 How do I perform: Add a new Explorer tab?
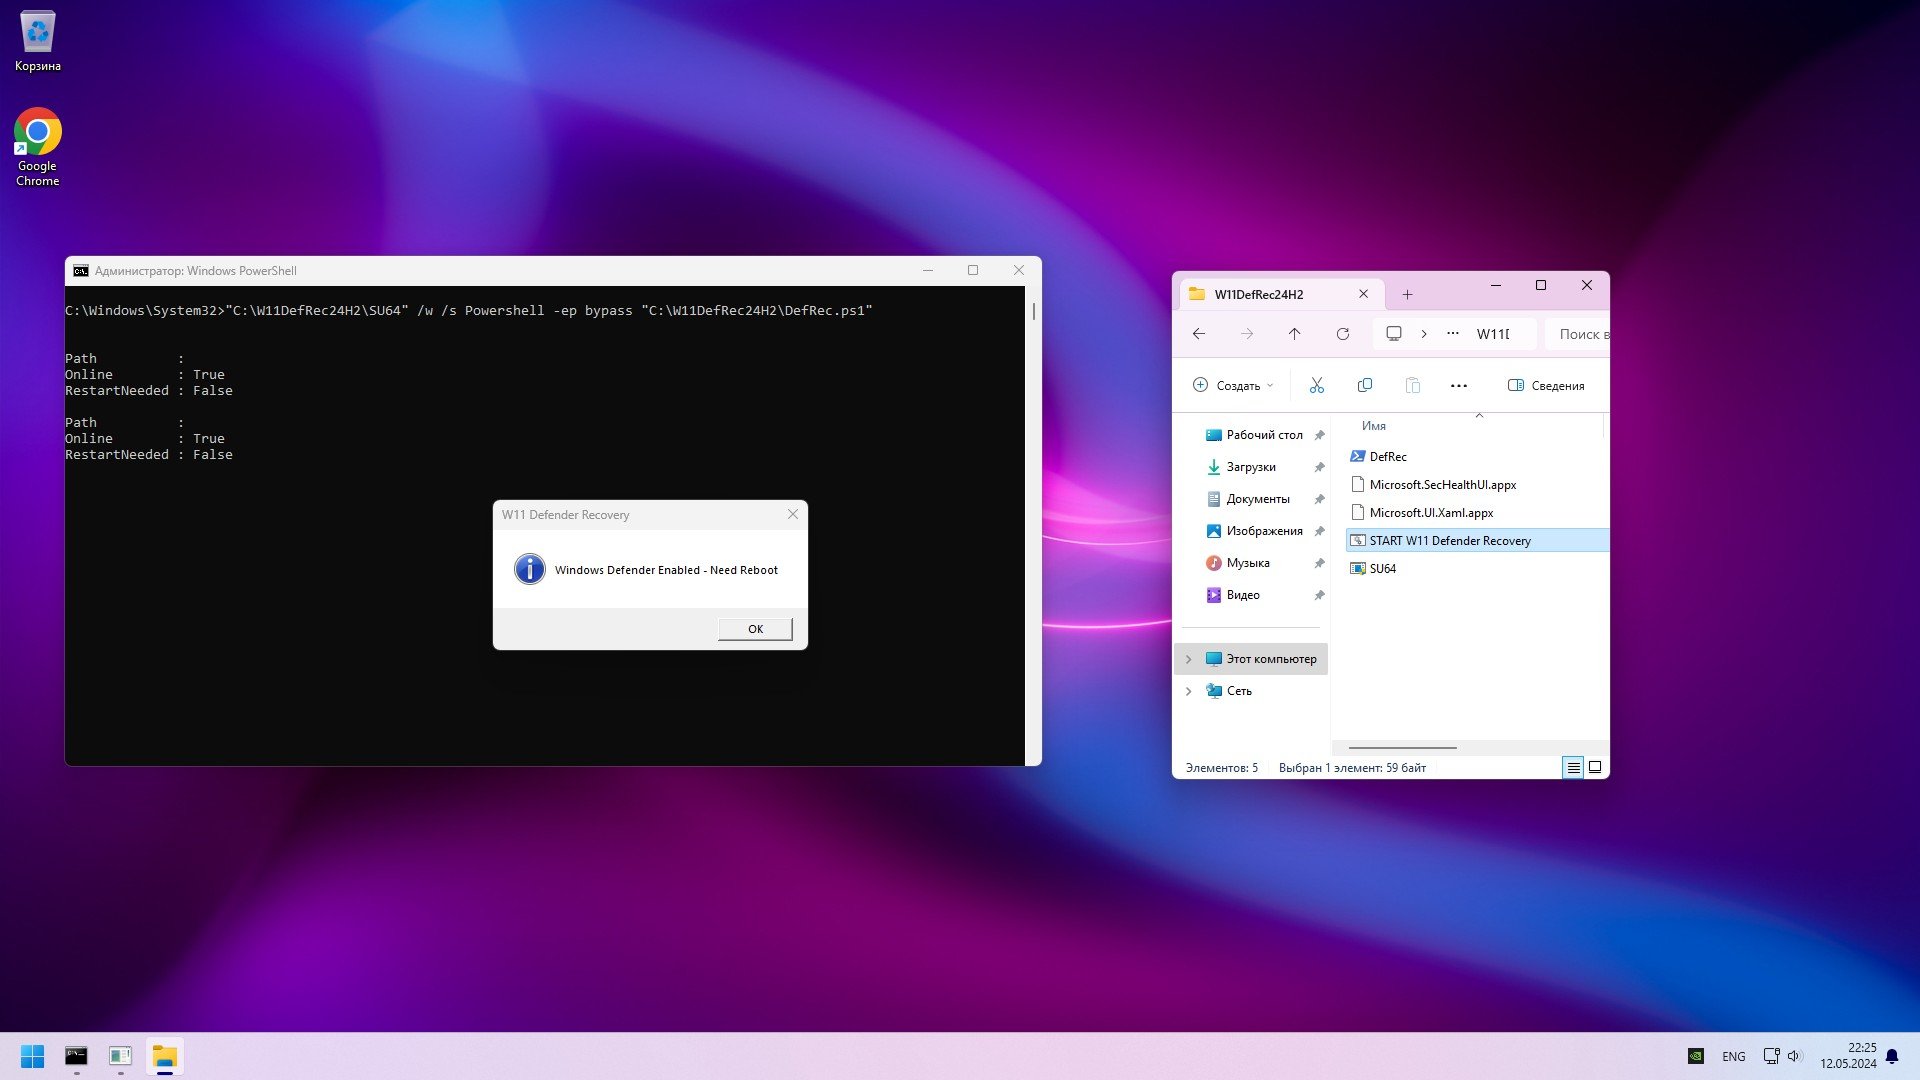click(x=1407, y=294)
